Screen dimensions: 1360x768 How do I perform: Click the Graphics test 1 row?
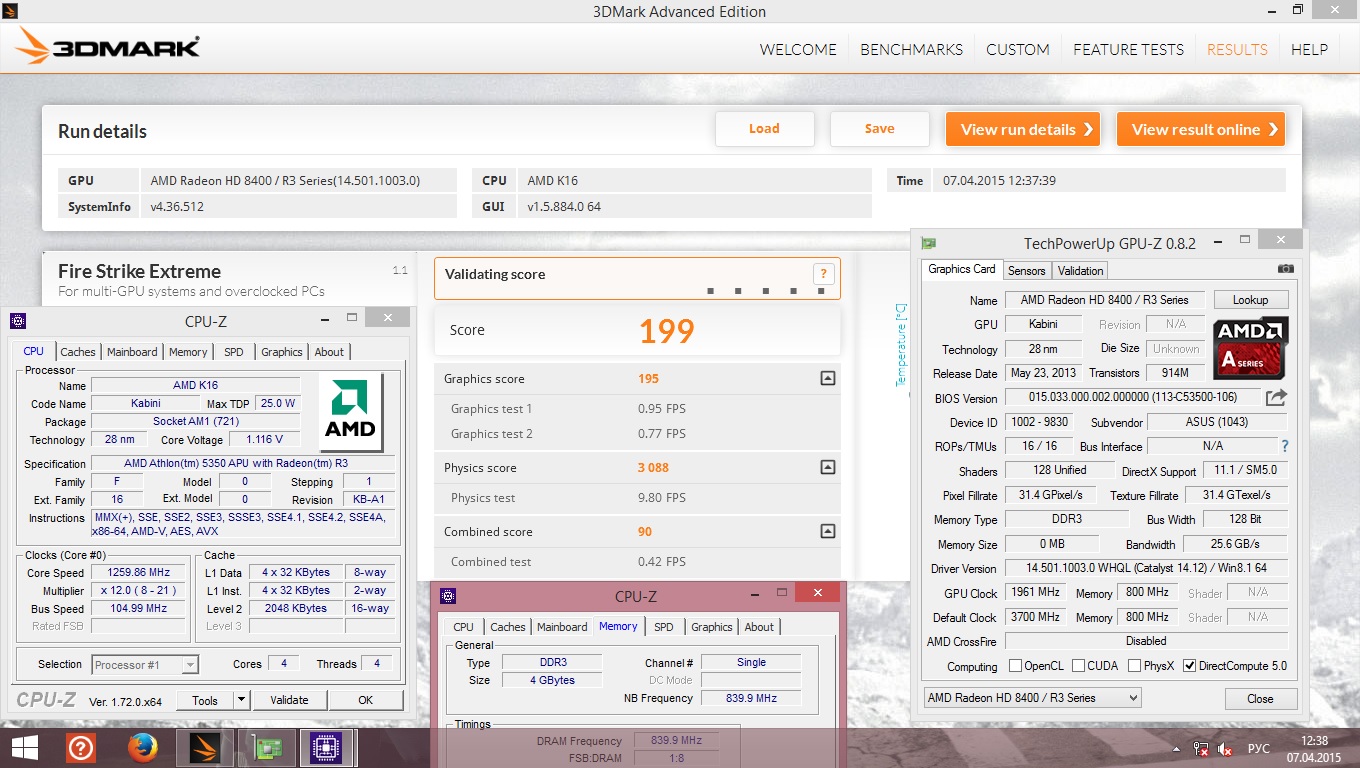point(637,409)
